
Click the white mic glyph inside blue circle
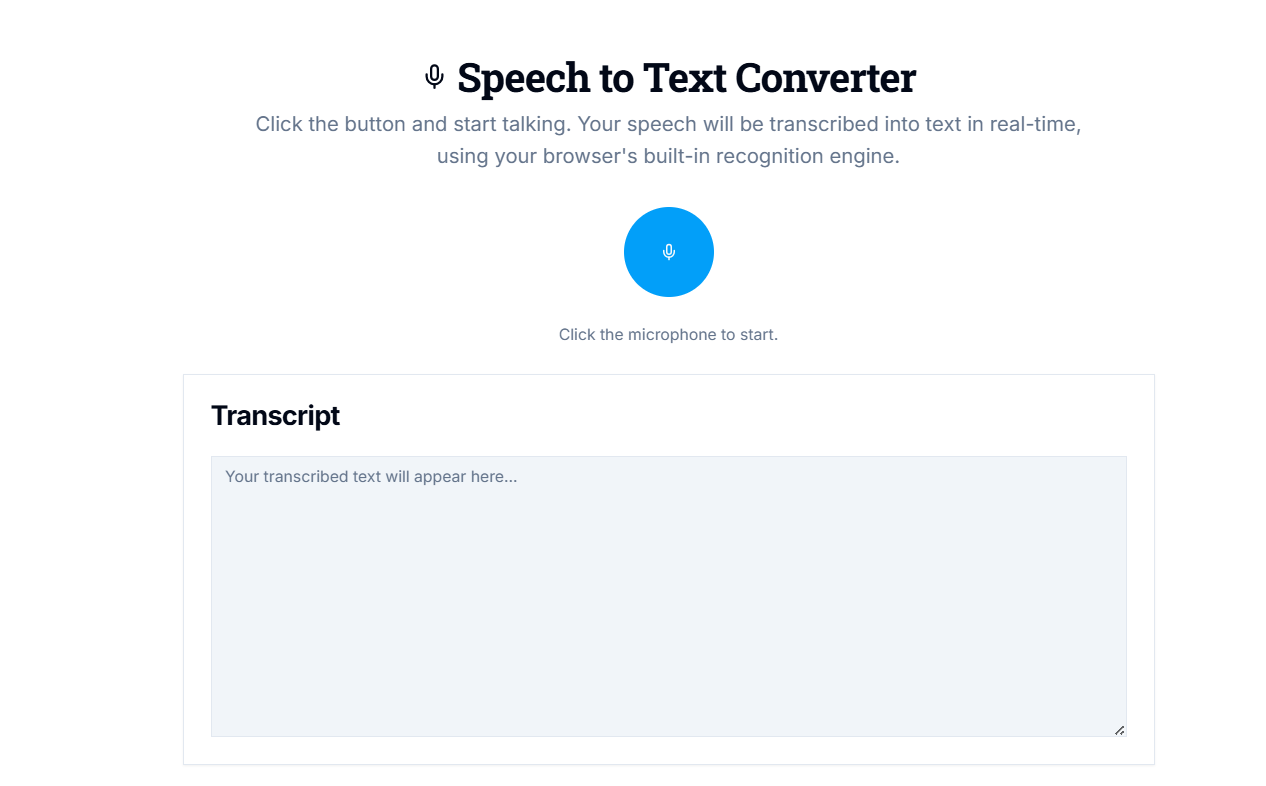pos(669,252)
